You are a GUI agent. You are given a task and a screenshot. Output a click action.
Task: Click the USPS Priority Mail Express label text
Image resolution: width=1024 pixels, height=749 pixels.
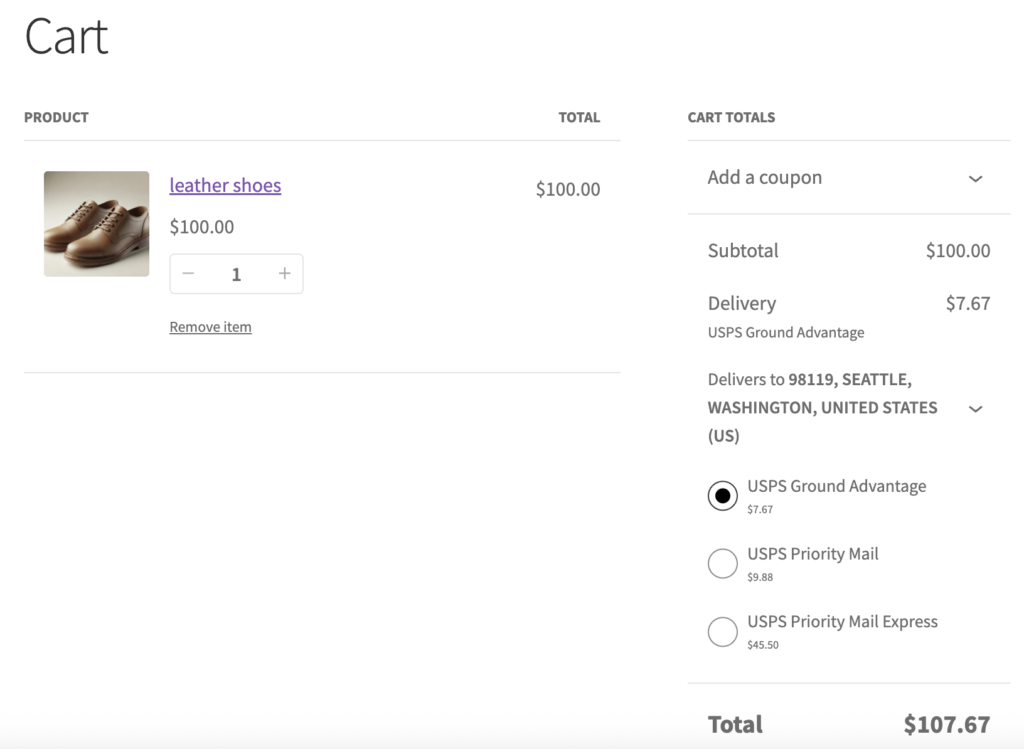click(x=842, y=622)
